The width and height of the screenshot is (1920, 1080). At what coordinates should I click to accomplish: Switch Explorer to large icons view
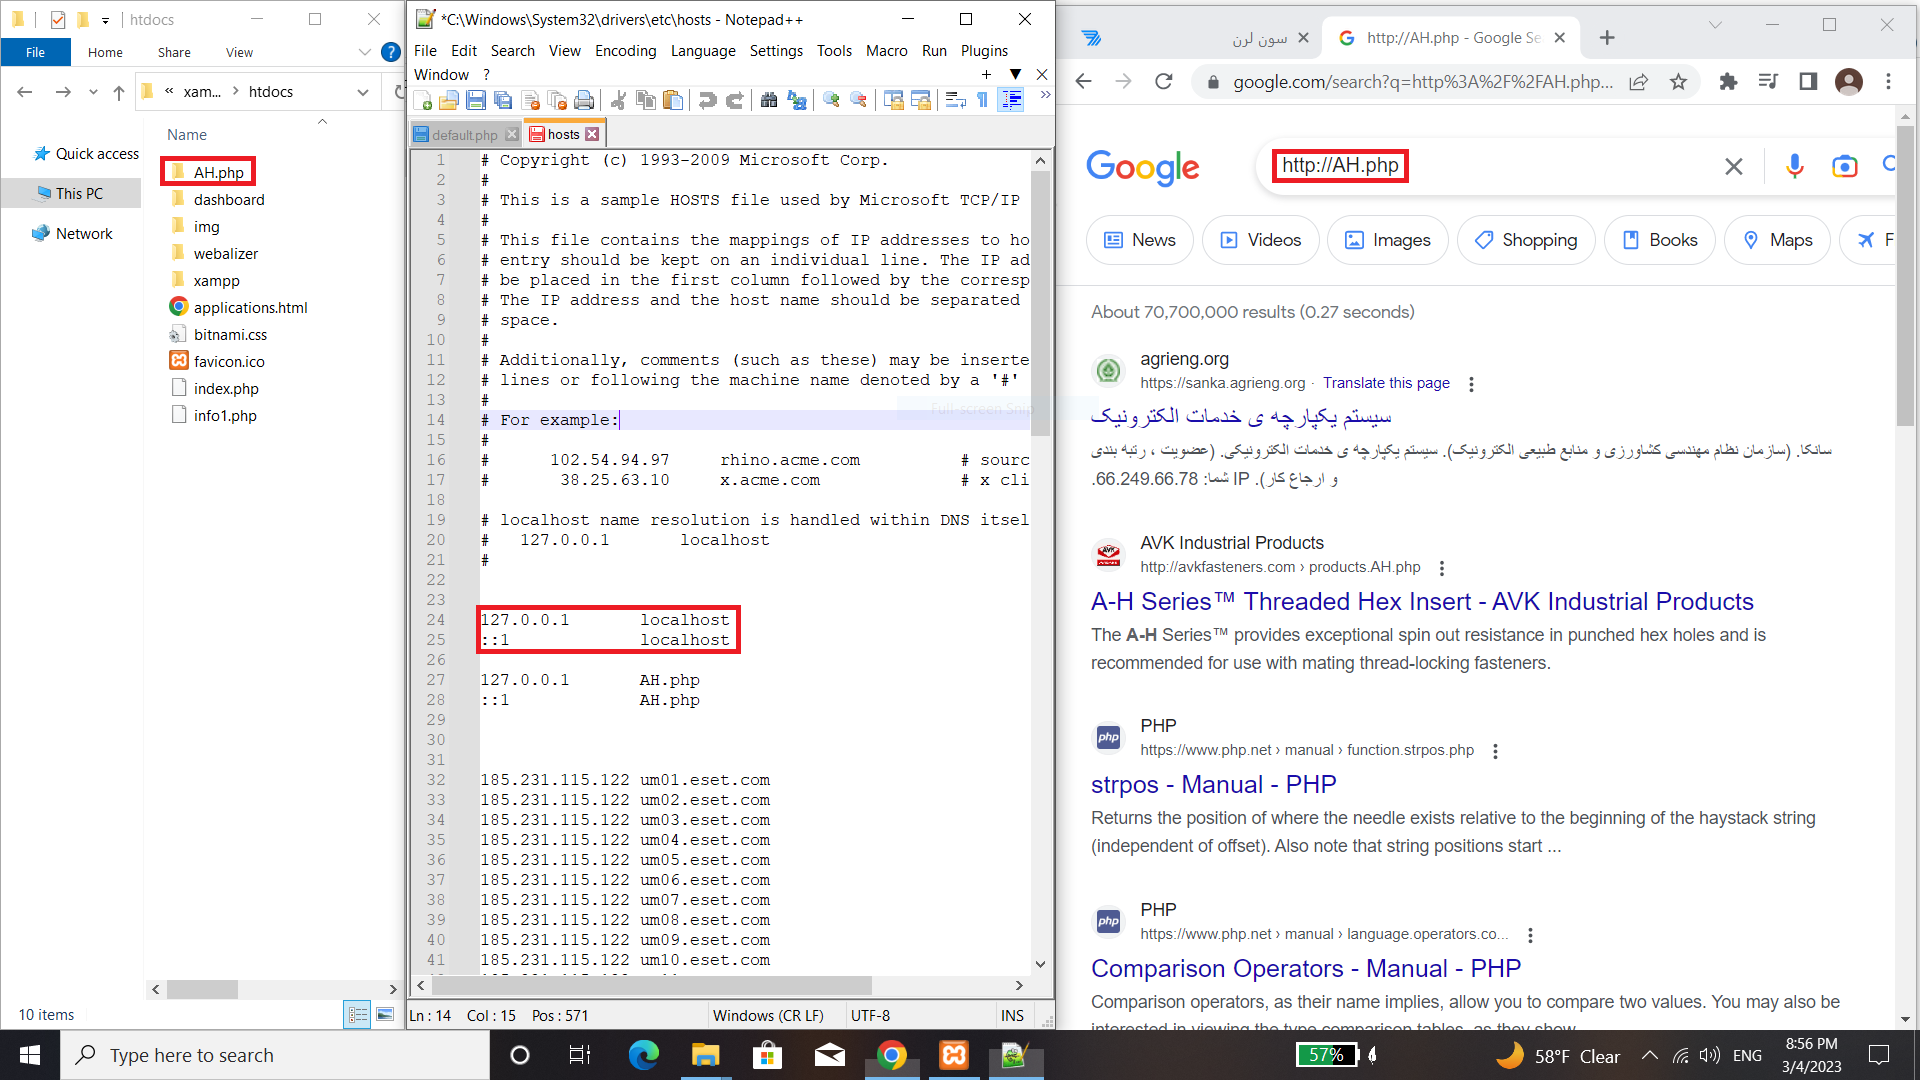click(385, 1014)
